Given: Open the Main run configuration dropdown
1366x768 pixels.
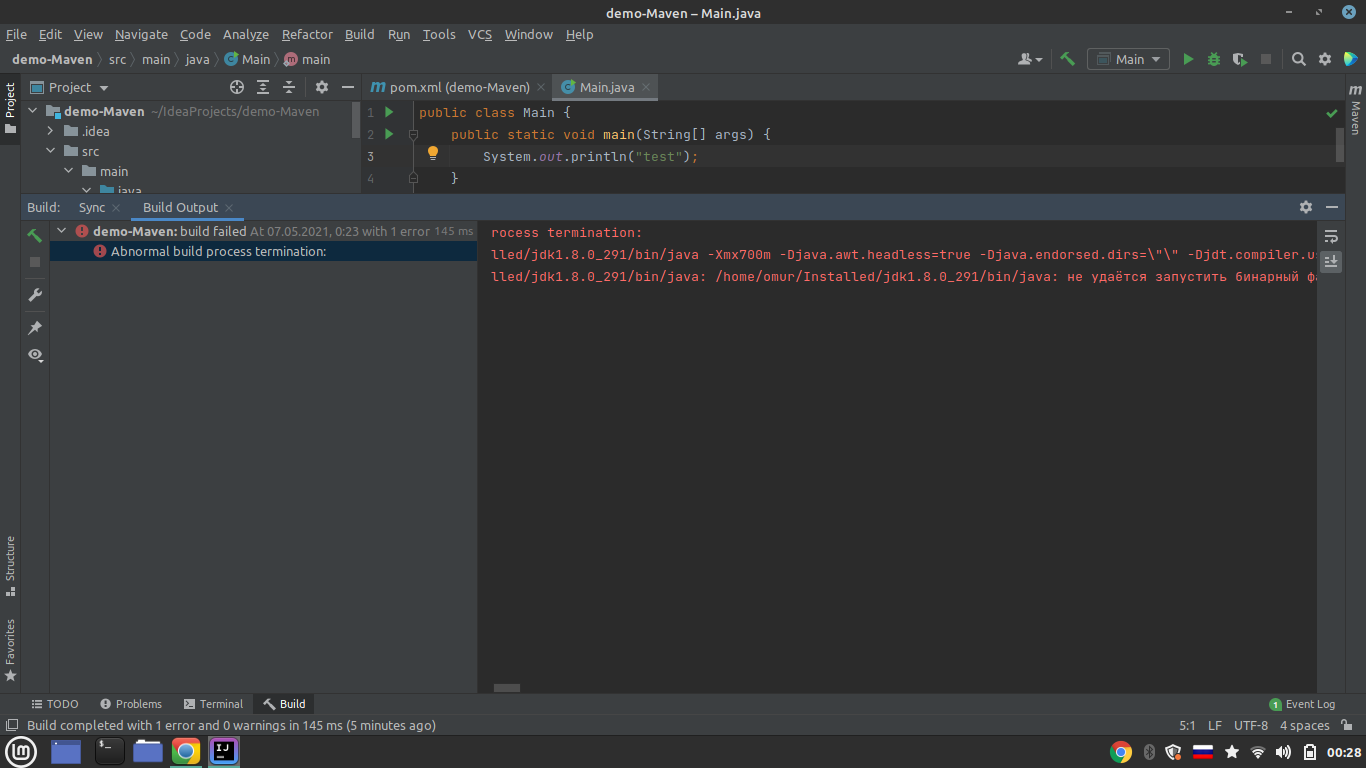Looking at the screenshot, I should point(1129,59).
